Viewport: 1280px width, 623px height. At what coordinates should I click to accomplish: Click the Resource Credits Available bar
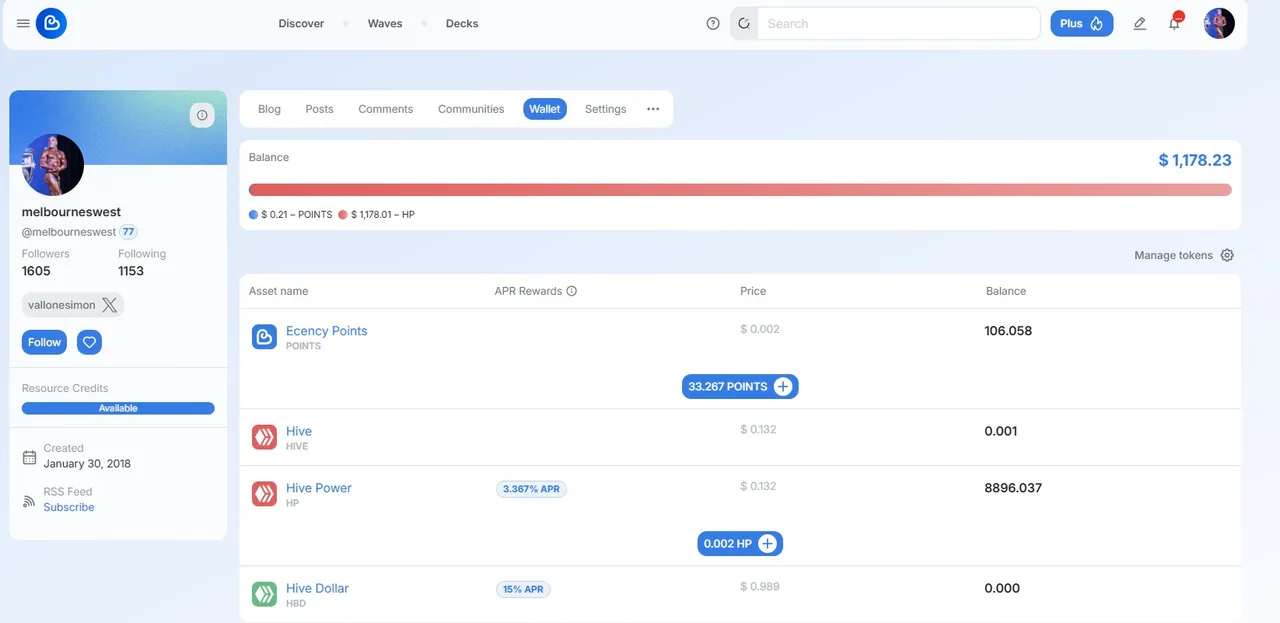(118, 408)
